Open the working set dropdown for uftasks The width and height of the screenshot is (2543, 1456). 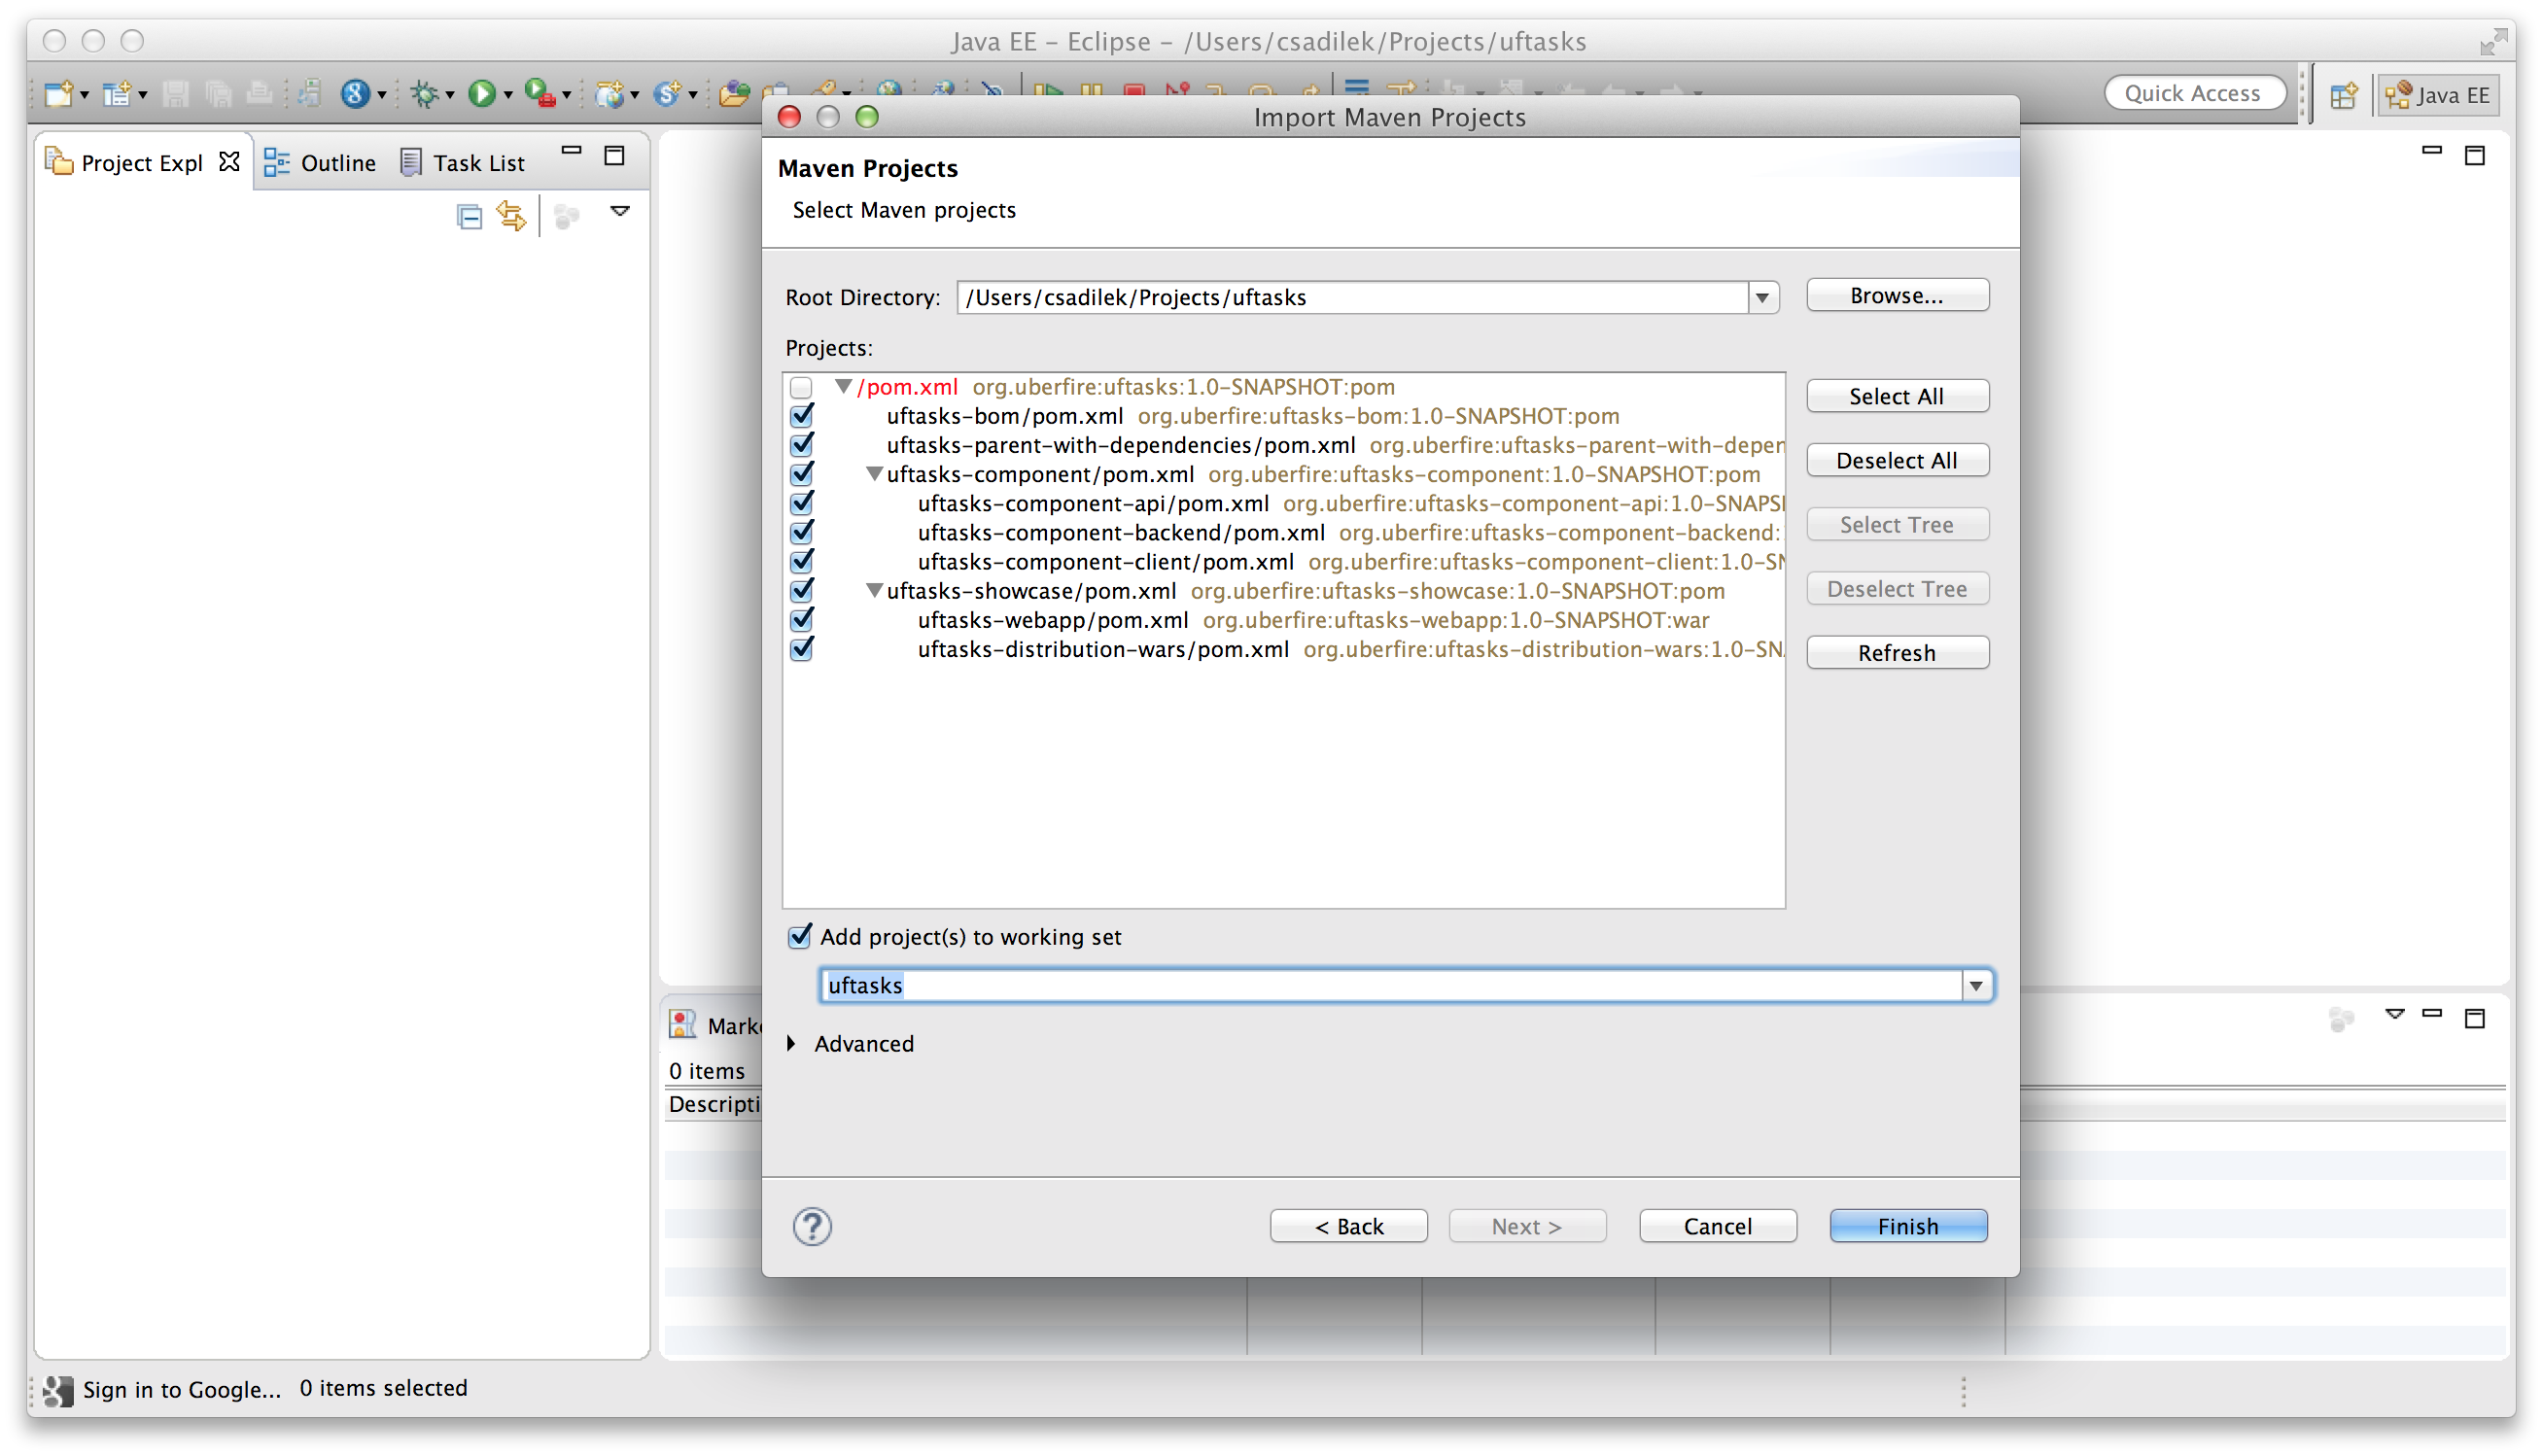pyautogui.click(x=1975, y=985)
